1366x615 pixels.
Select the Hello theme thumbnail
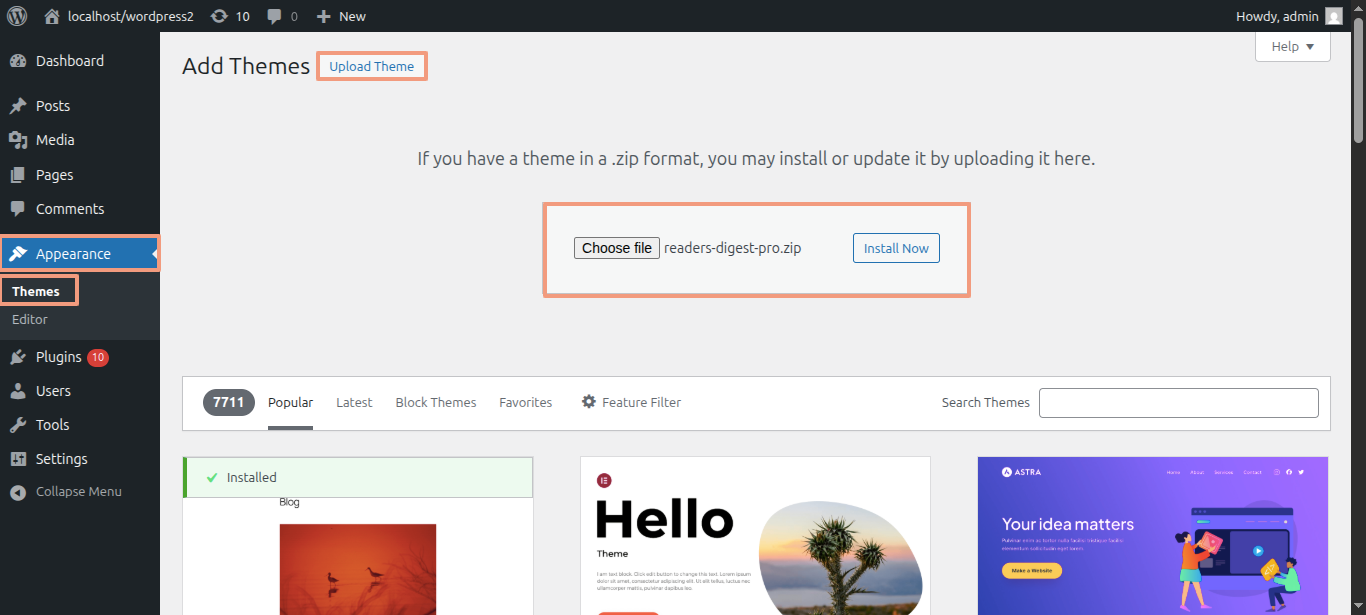pos(755,536)
